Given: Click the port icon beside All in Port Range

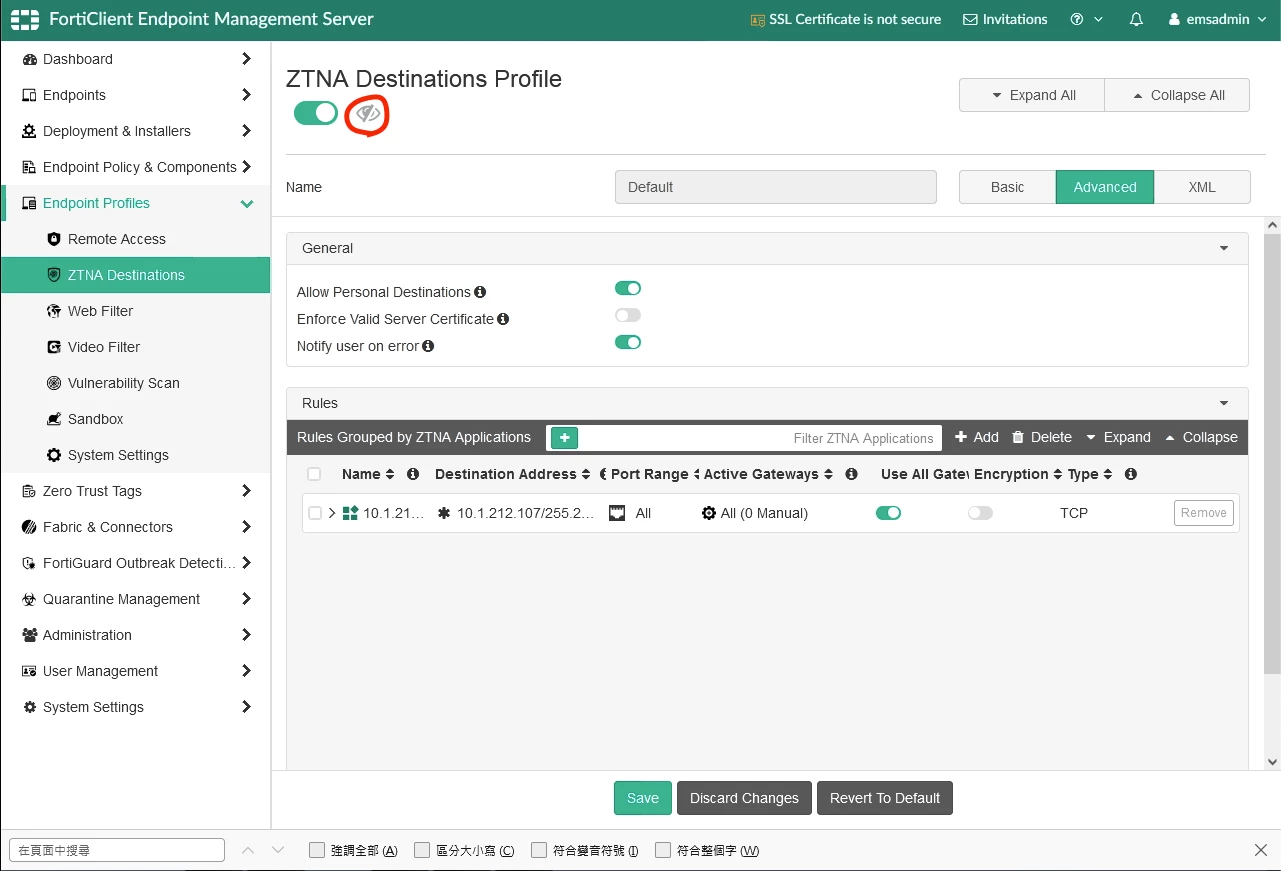Looking at the screenshot, I should tap(617, 513).
